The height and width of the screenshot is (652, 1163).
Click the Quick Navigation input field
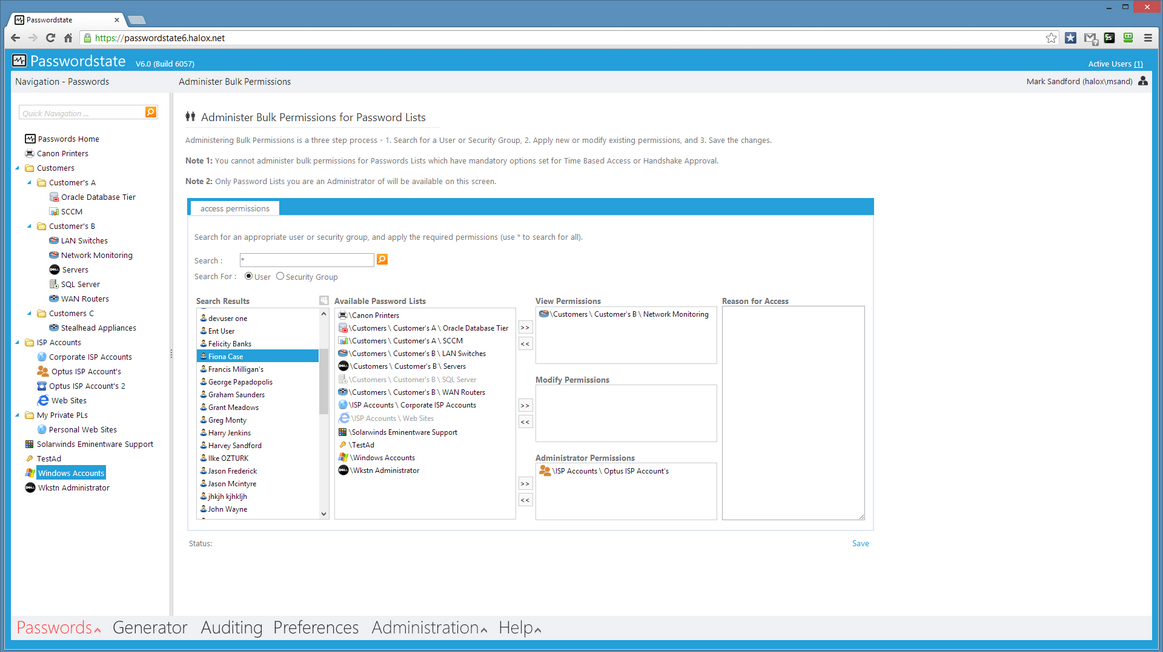pos(82,113)
